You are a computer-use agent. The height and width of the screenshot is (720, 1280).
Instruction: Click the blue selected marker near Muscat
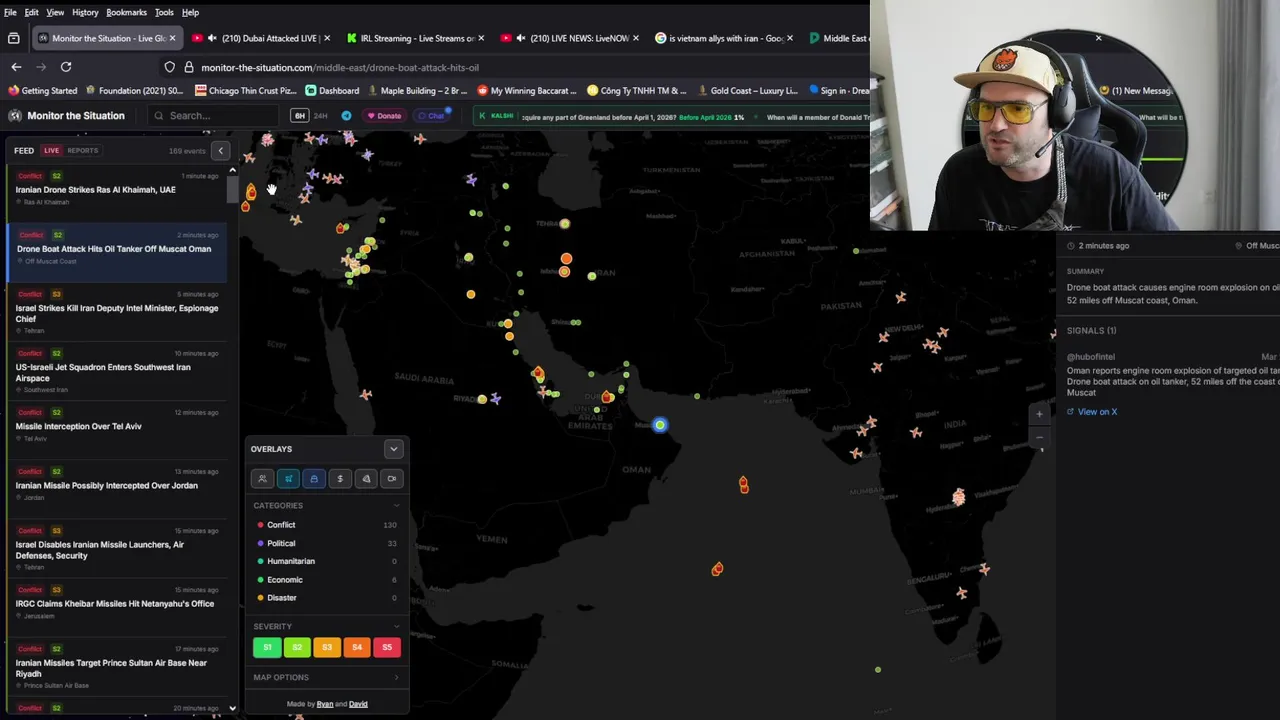(660, 425)
